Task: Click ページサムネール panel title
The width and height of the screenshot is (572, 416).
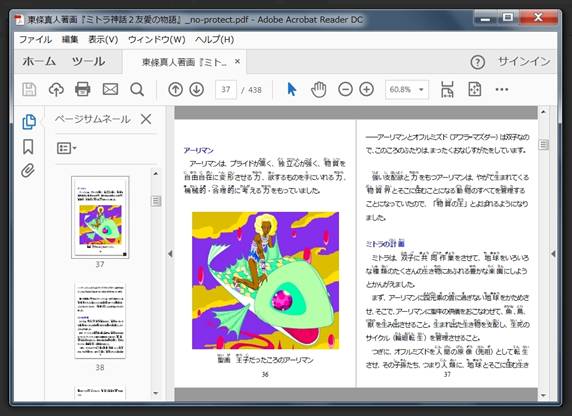Action: (92, 119)
